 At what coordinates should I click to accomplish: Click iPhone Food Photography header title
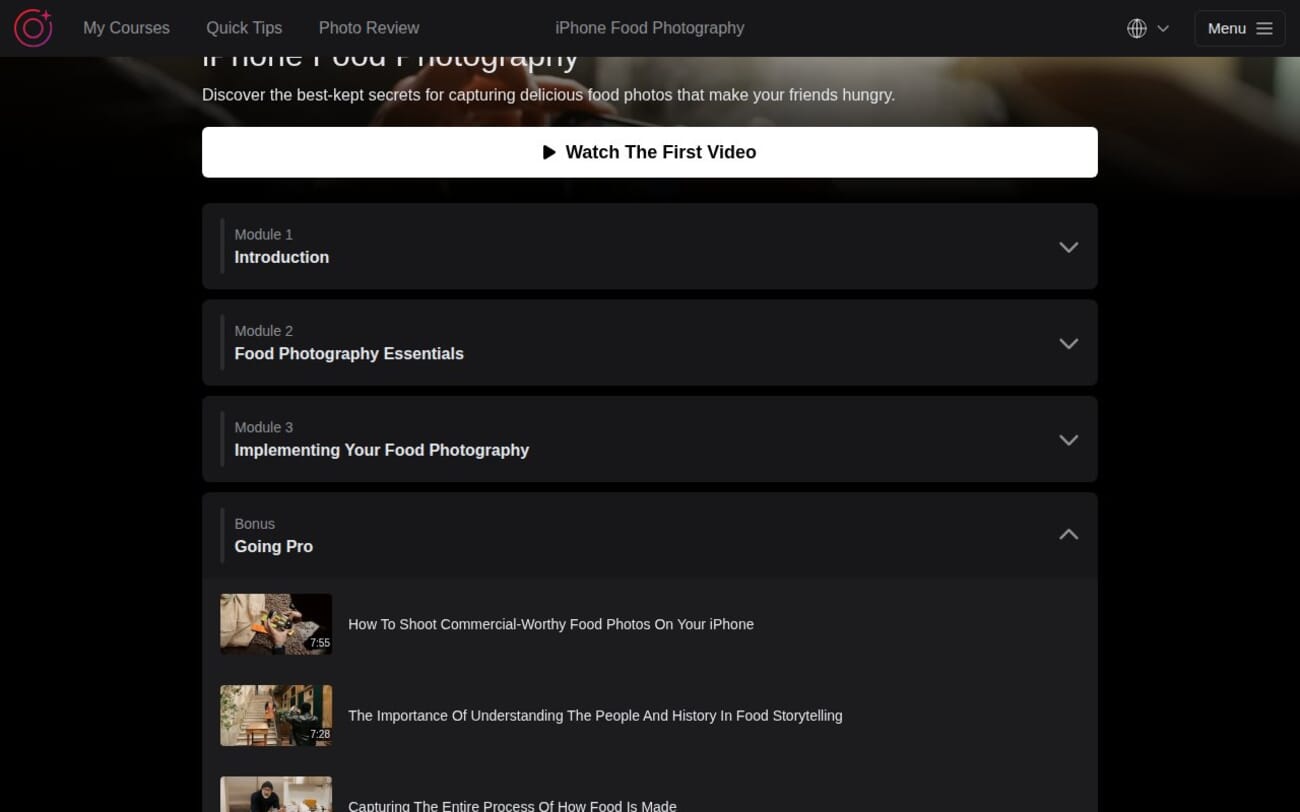[x=649, y=28]
